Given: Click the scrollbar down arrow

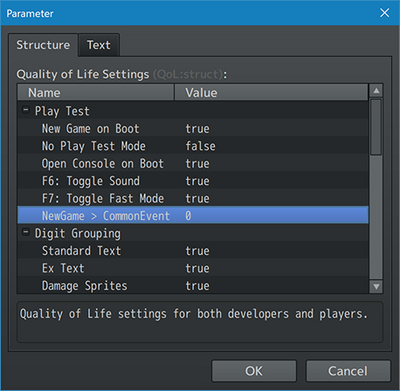Looking at the screenshot, I should pos(376,286).
